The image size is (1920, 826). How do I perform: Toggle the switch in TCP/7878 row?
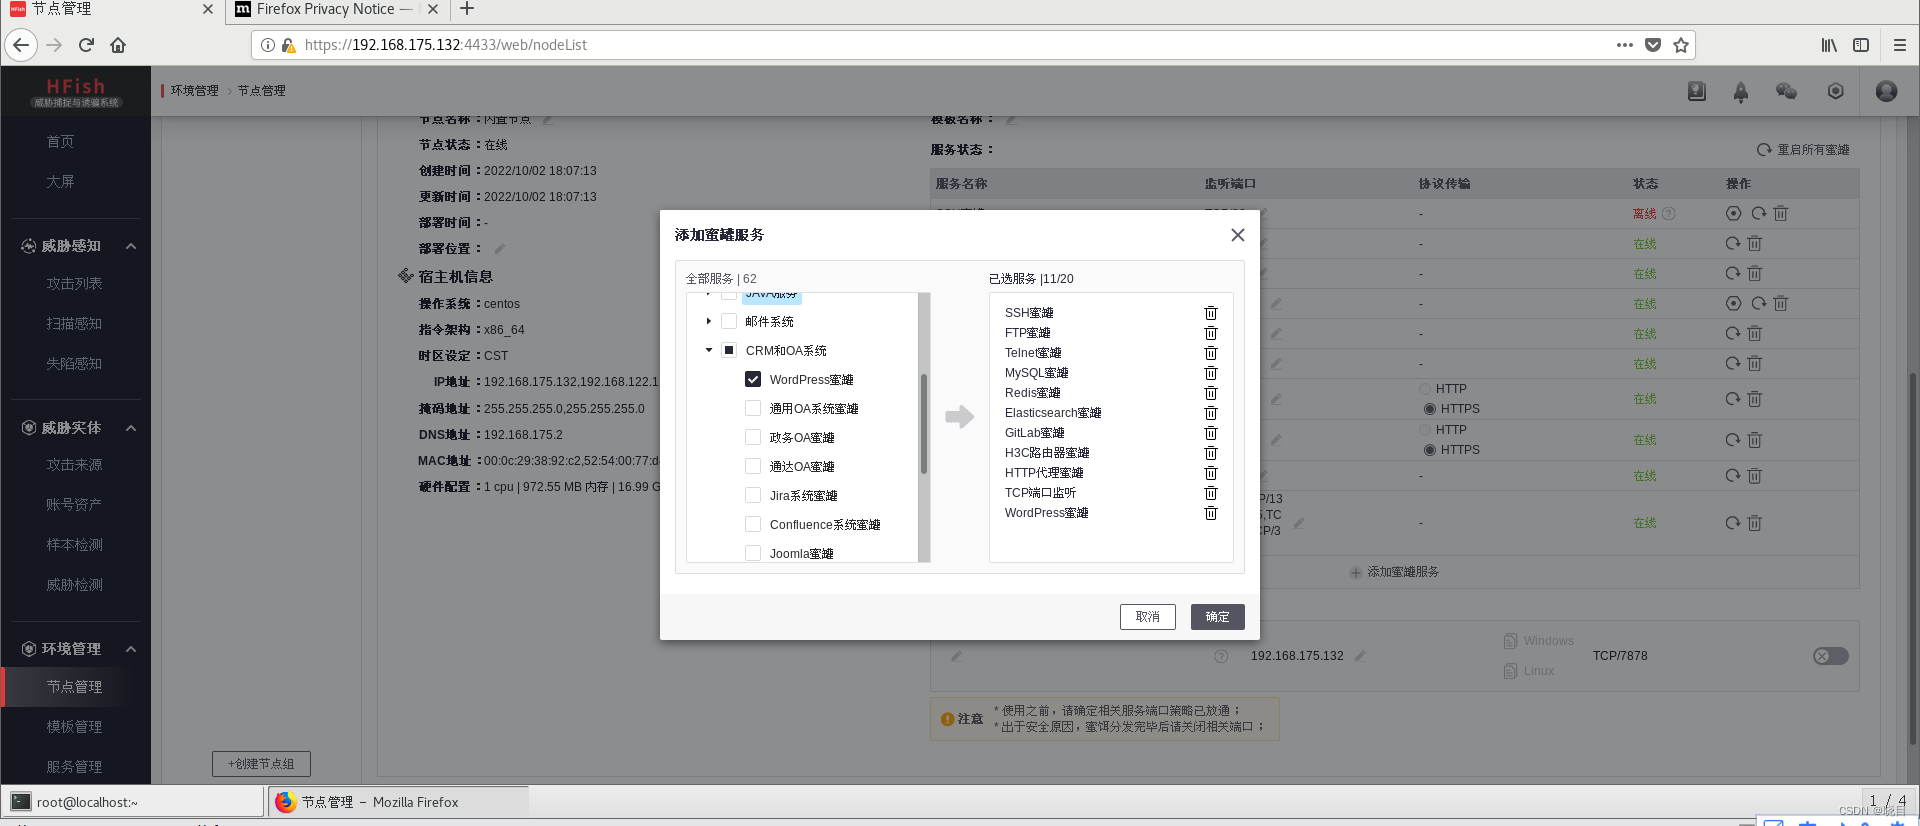point(1830,656)
